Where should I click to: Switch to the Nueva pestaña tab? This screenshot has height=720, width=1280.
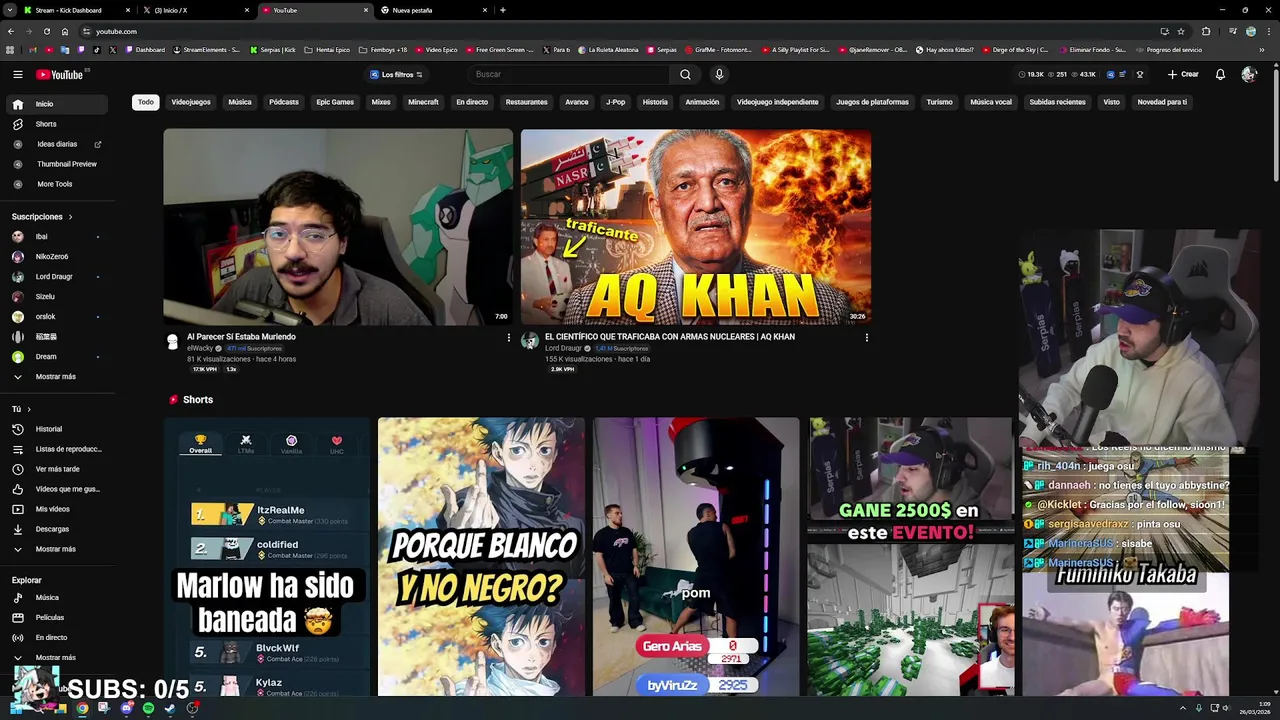click(433, 10)
